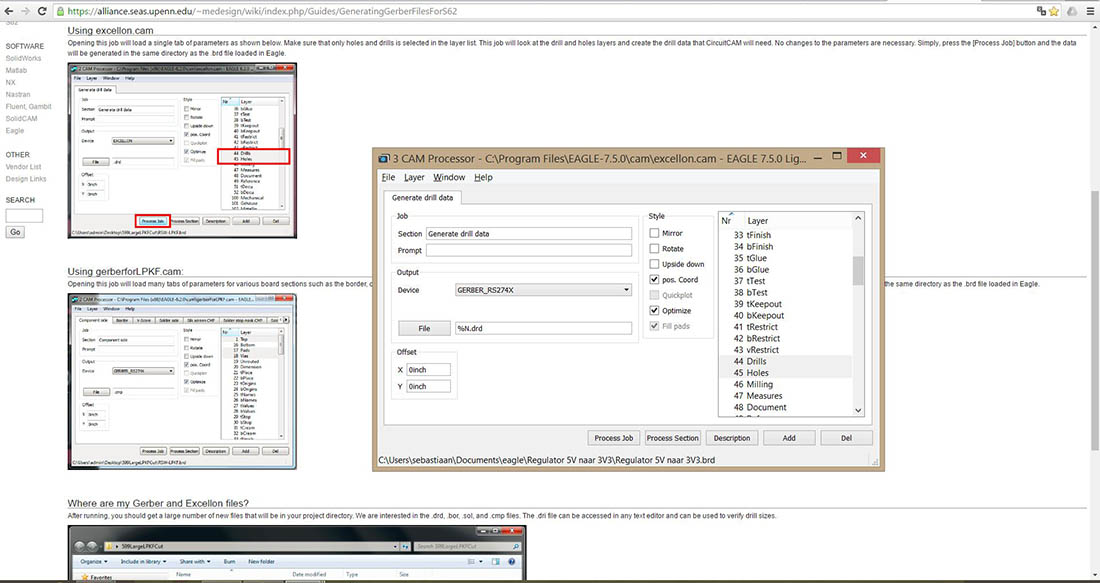Open the File menu in CAM Processor
1100x583 pixels.
(x=388, y=177)
